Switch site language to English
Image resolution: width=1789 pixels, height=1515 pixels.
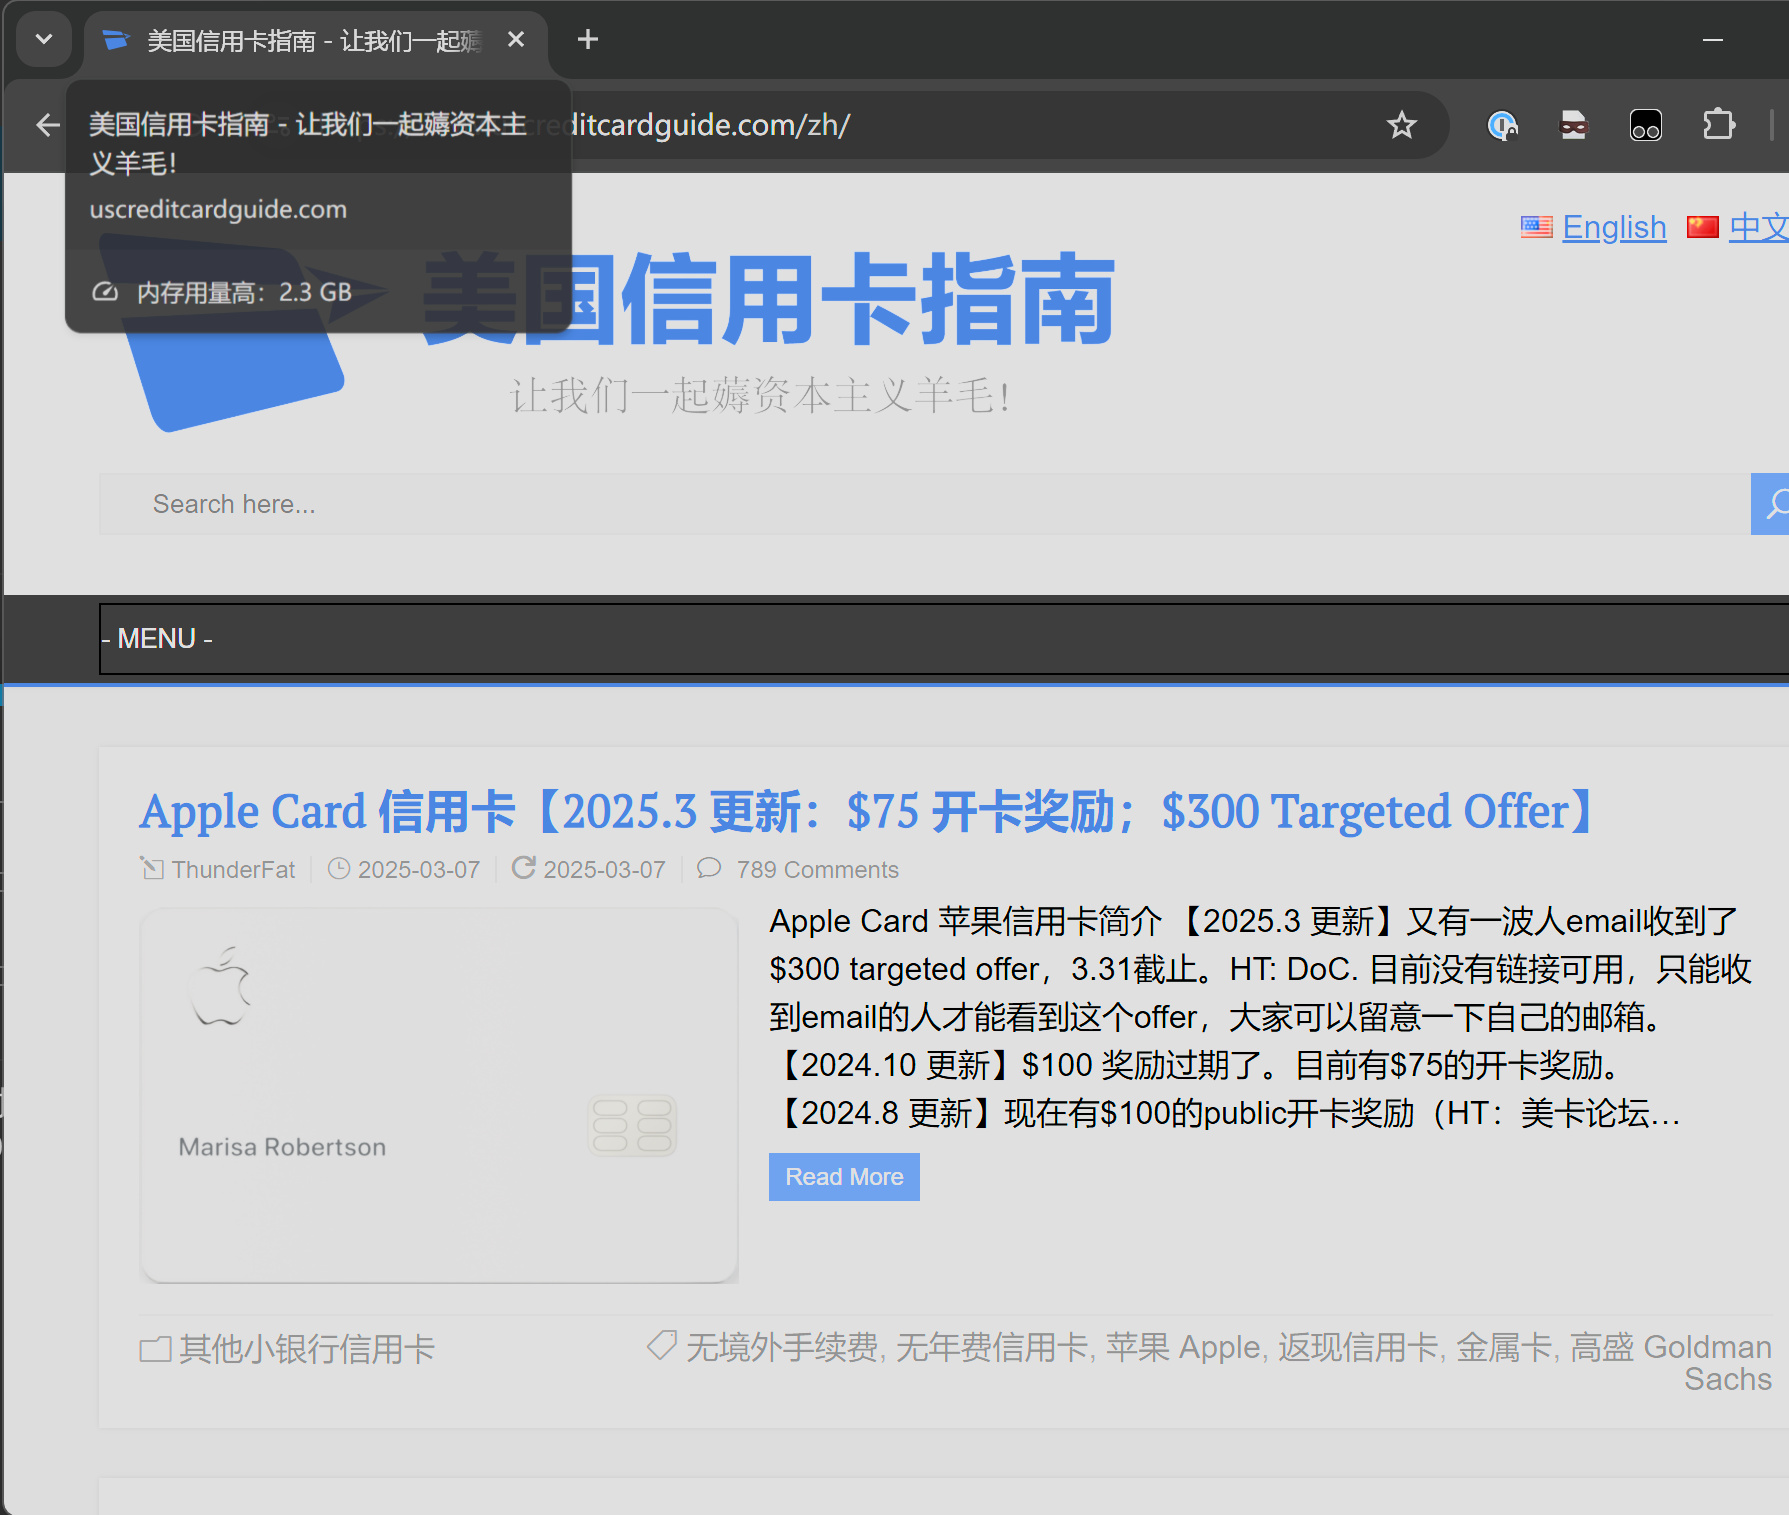click(x=1613, y=227)
